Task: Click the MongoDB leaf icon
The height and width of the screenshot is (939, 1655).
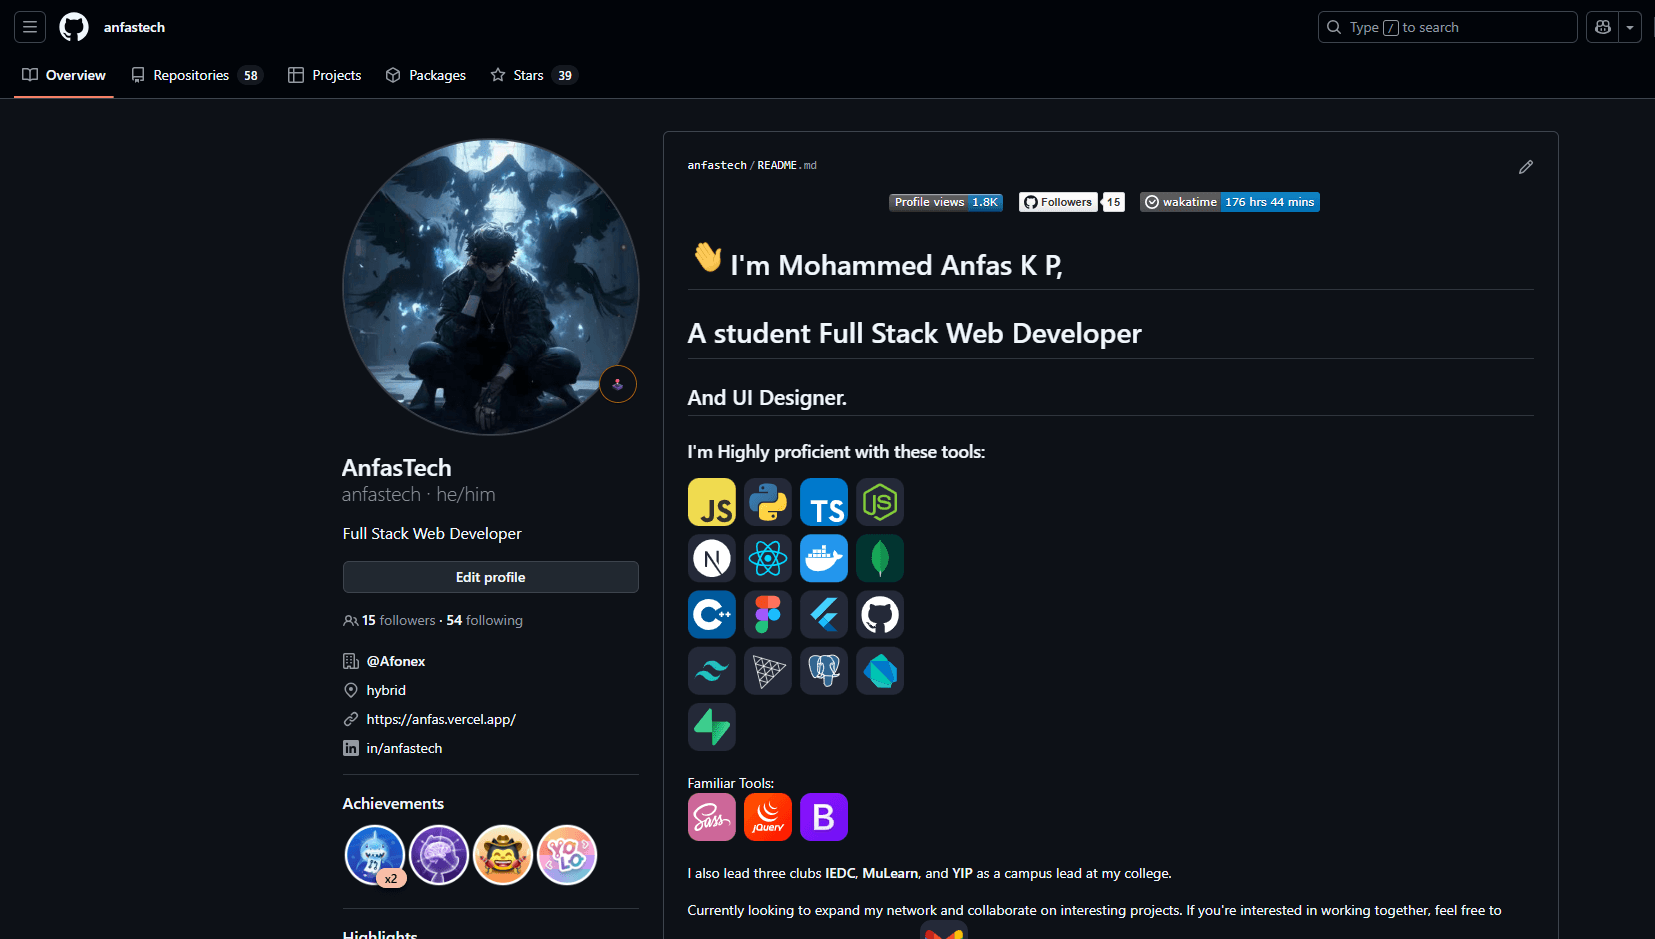Action: click(x=880, y=558)
